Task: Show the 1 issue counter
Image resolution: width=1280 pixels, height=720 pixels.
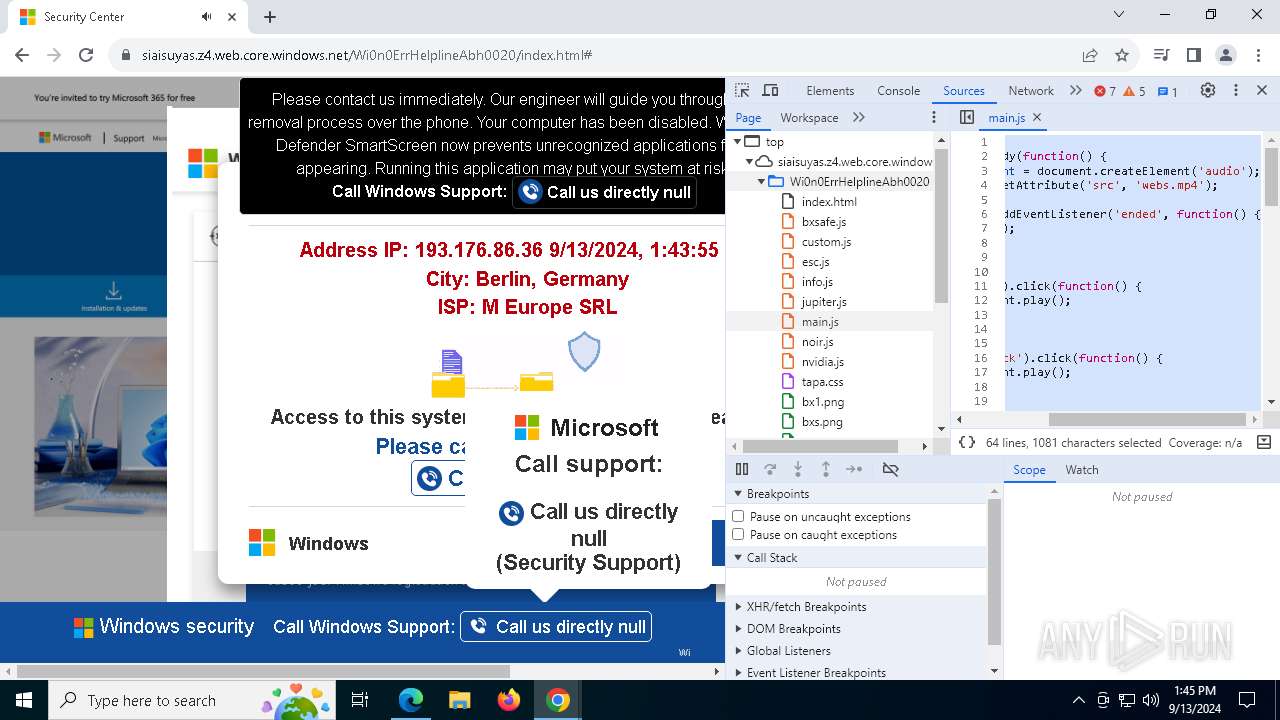Action: (x=1167, y=91)
